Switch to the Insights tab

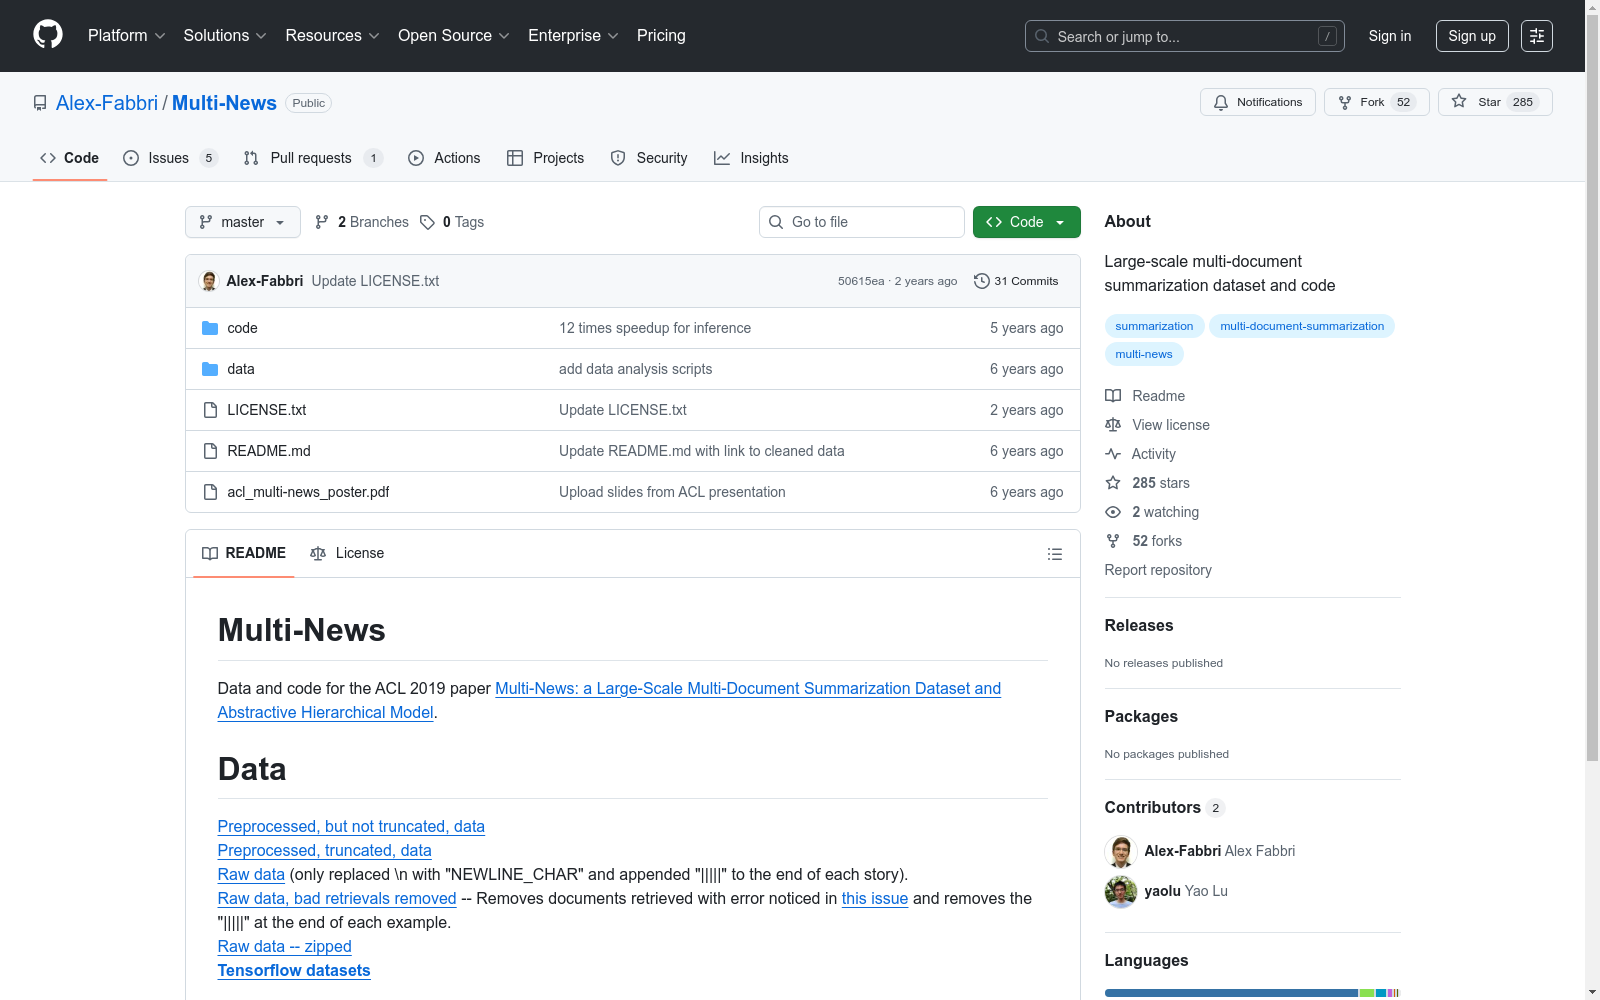(x=751, y=158)
